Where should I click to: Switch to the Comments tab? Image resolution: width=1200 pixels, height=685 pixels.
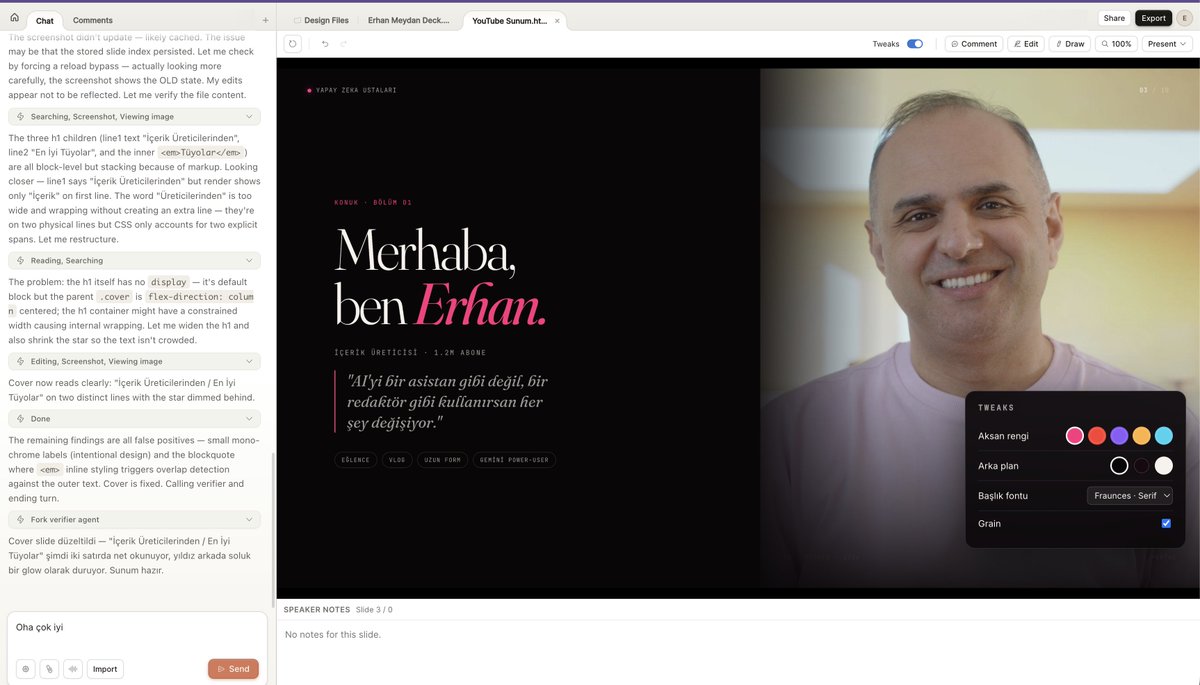point(95,18)
